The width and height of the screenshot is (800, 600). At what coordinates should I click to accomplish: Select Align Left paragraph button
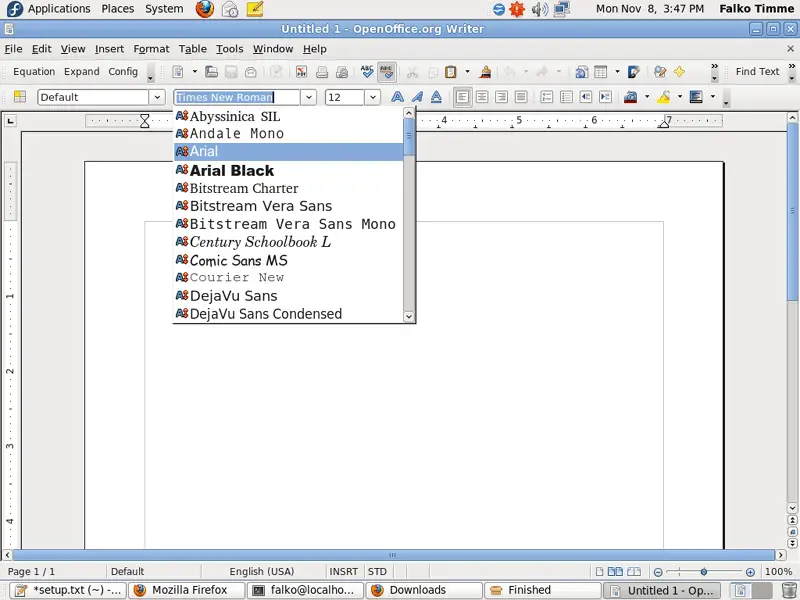tap(463, 97)
